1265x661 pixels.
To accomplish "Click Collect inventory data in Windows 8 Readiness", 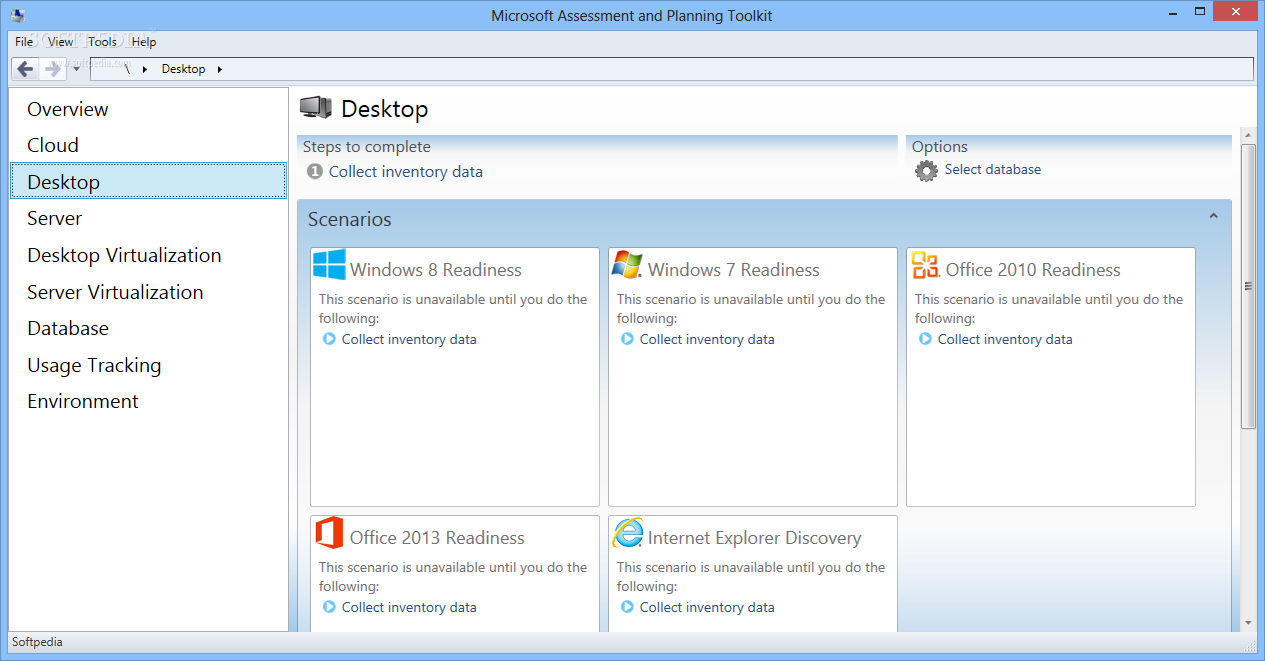I will click(409, 339).
